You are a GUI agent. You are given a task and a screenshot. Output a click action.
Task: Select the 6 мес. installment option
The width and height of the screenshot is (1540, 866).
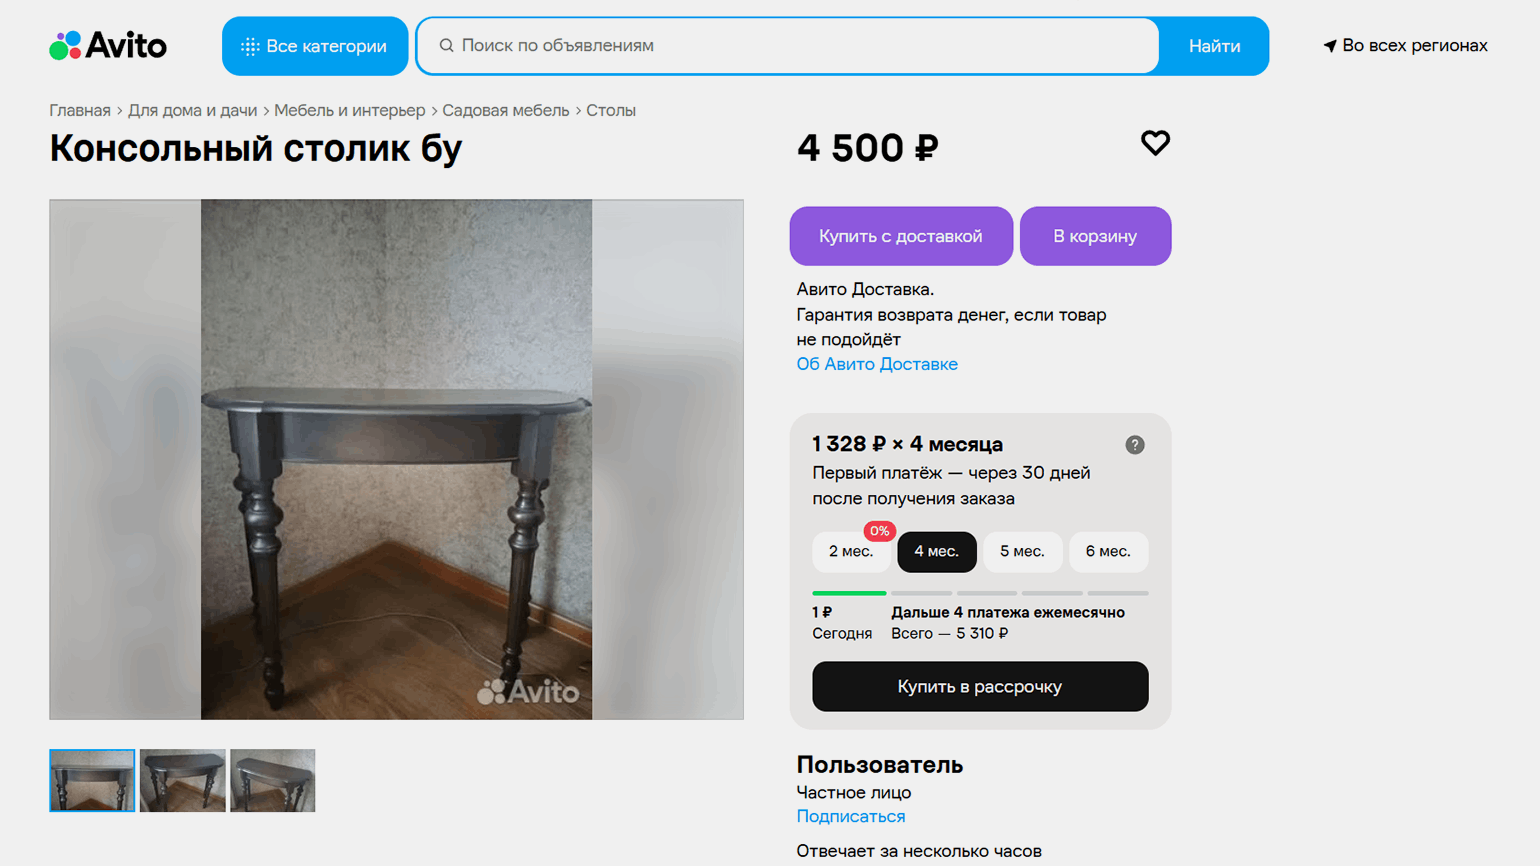[1108, 552]
